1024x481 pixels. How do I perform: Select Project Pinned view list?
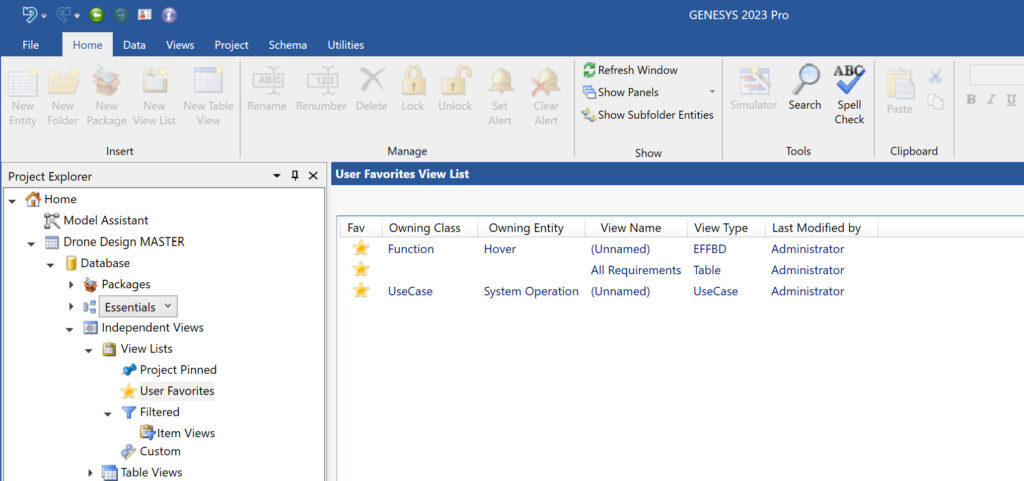click(177, 370)
